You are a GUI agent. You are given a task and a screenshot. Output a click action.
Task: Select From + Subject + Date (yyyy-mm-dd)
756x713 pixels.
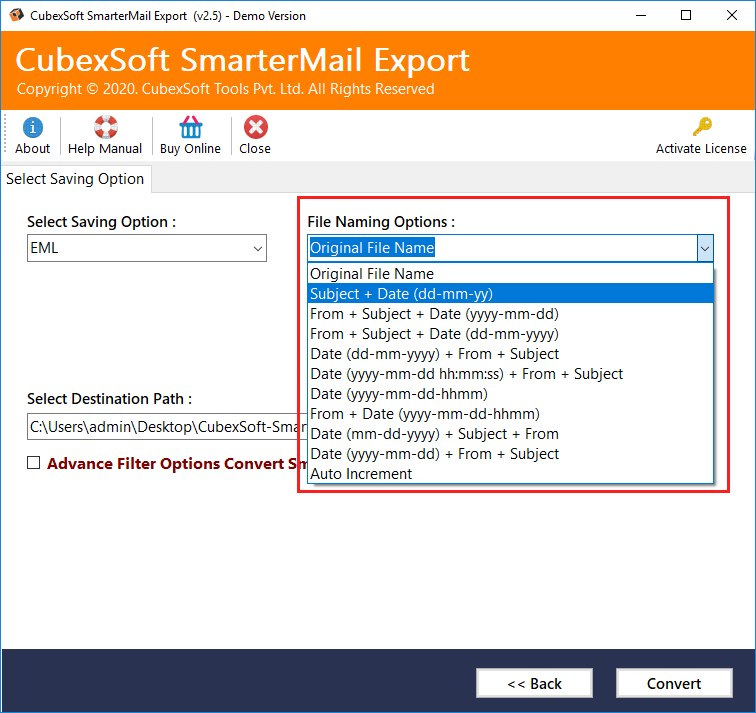pyautogui.click(x=510, y=314)
